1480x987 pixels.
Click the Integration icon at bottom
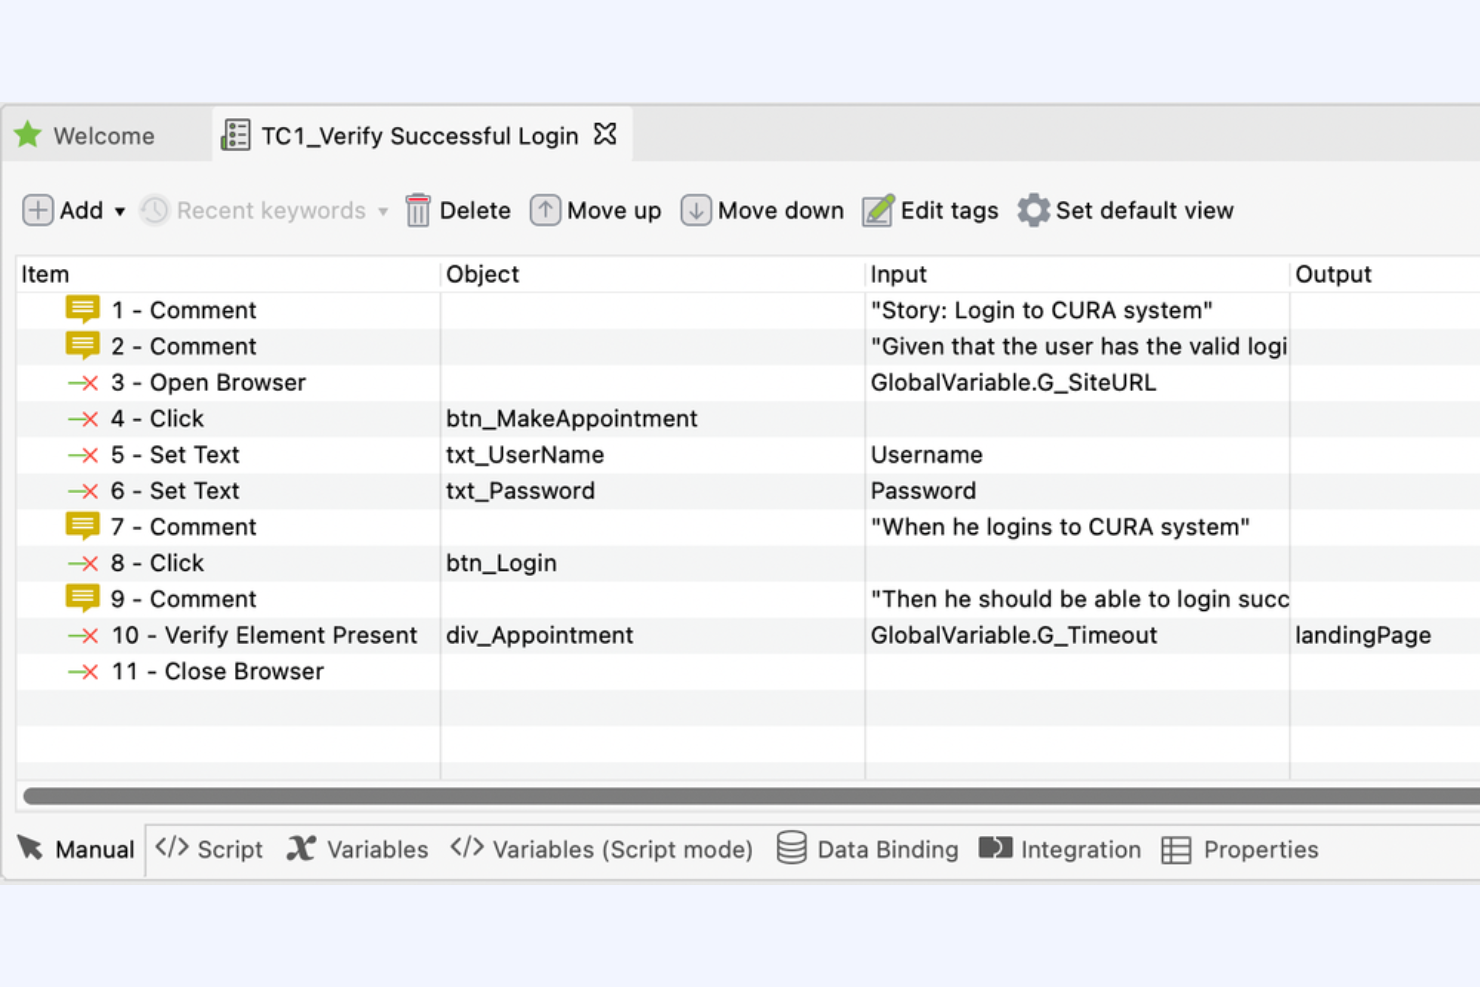pos(996,848)
